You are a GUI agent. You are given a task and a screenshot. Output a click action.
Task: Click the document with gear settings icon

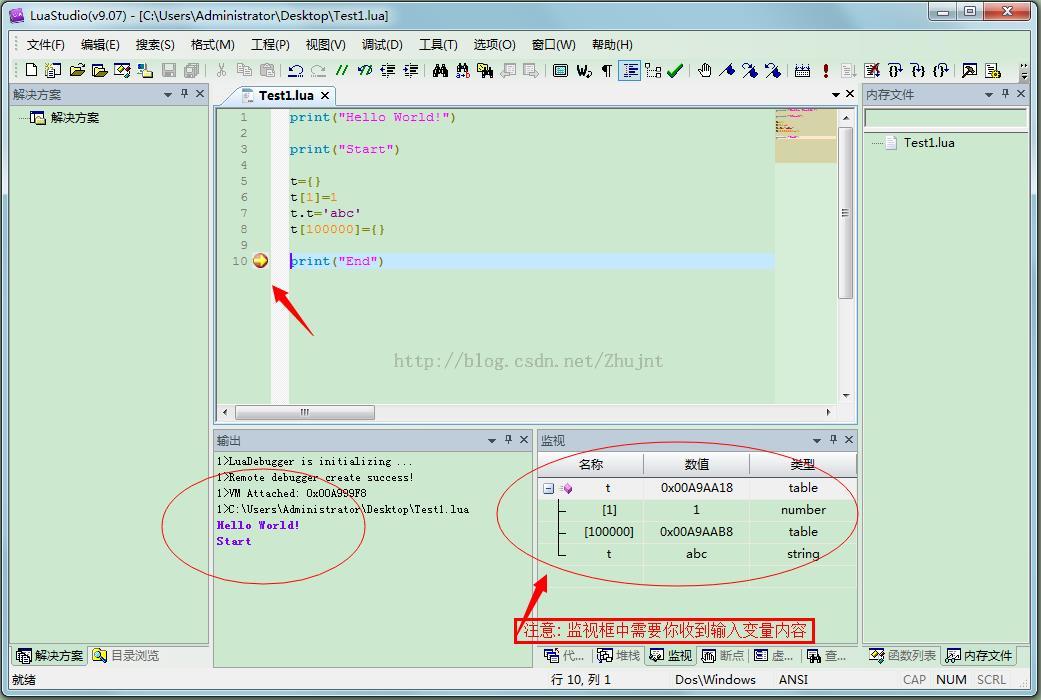[993, 70]
